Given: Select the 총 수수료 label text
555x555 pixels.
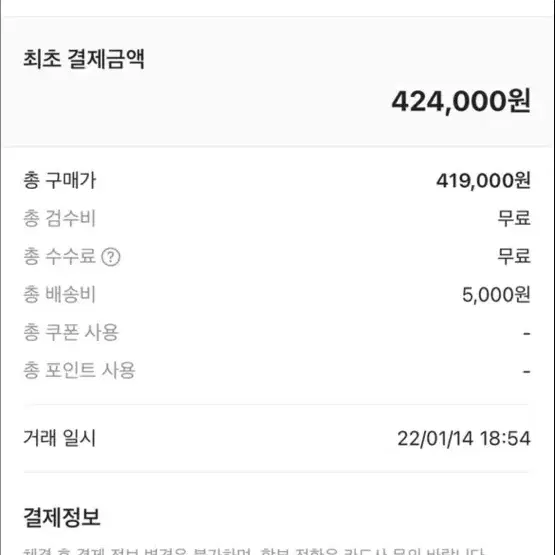Looking at the screenshot, I should click(59, 256).
